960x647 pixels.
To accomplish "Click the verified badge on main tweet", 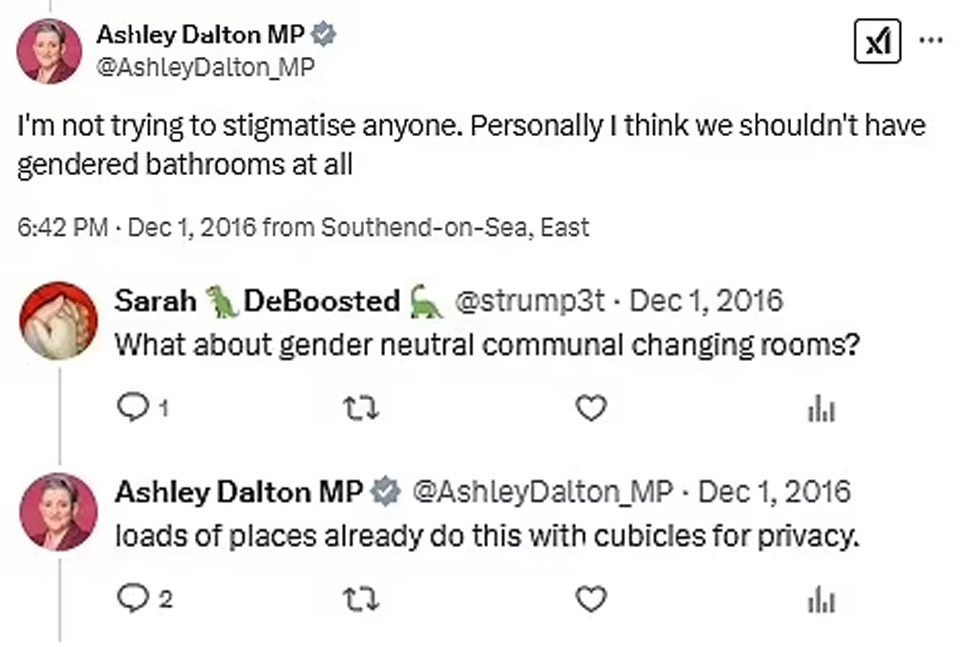I will (x=324, y=35).
